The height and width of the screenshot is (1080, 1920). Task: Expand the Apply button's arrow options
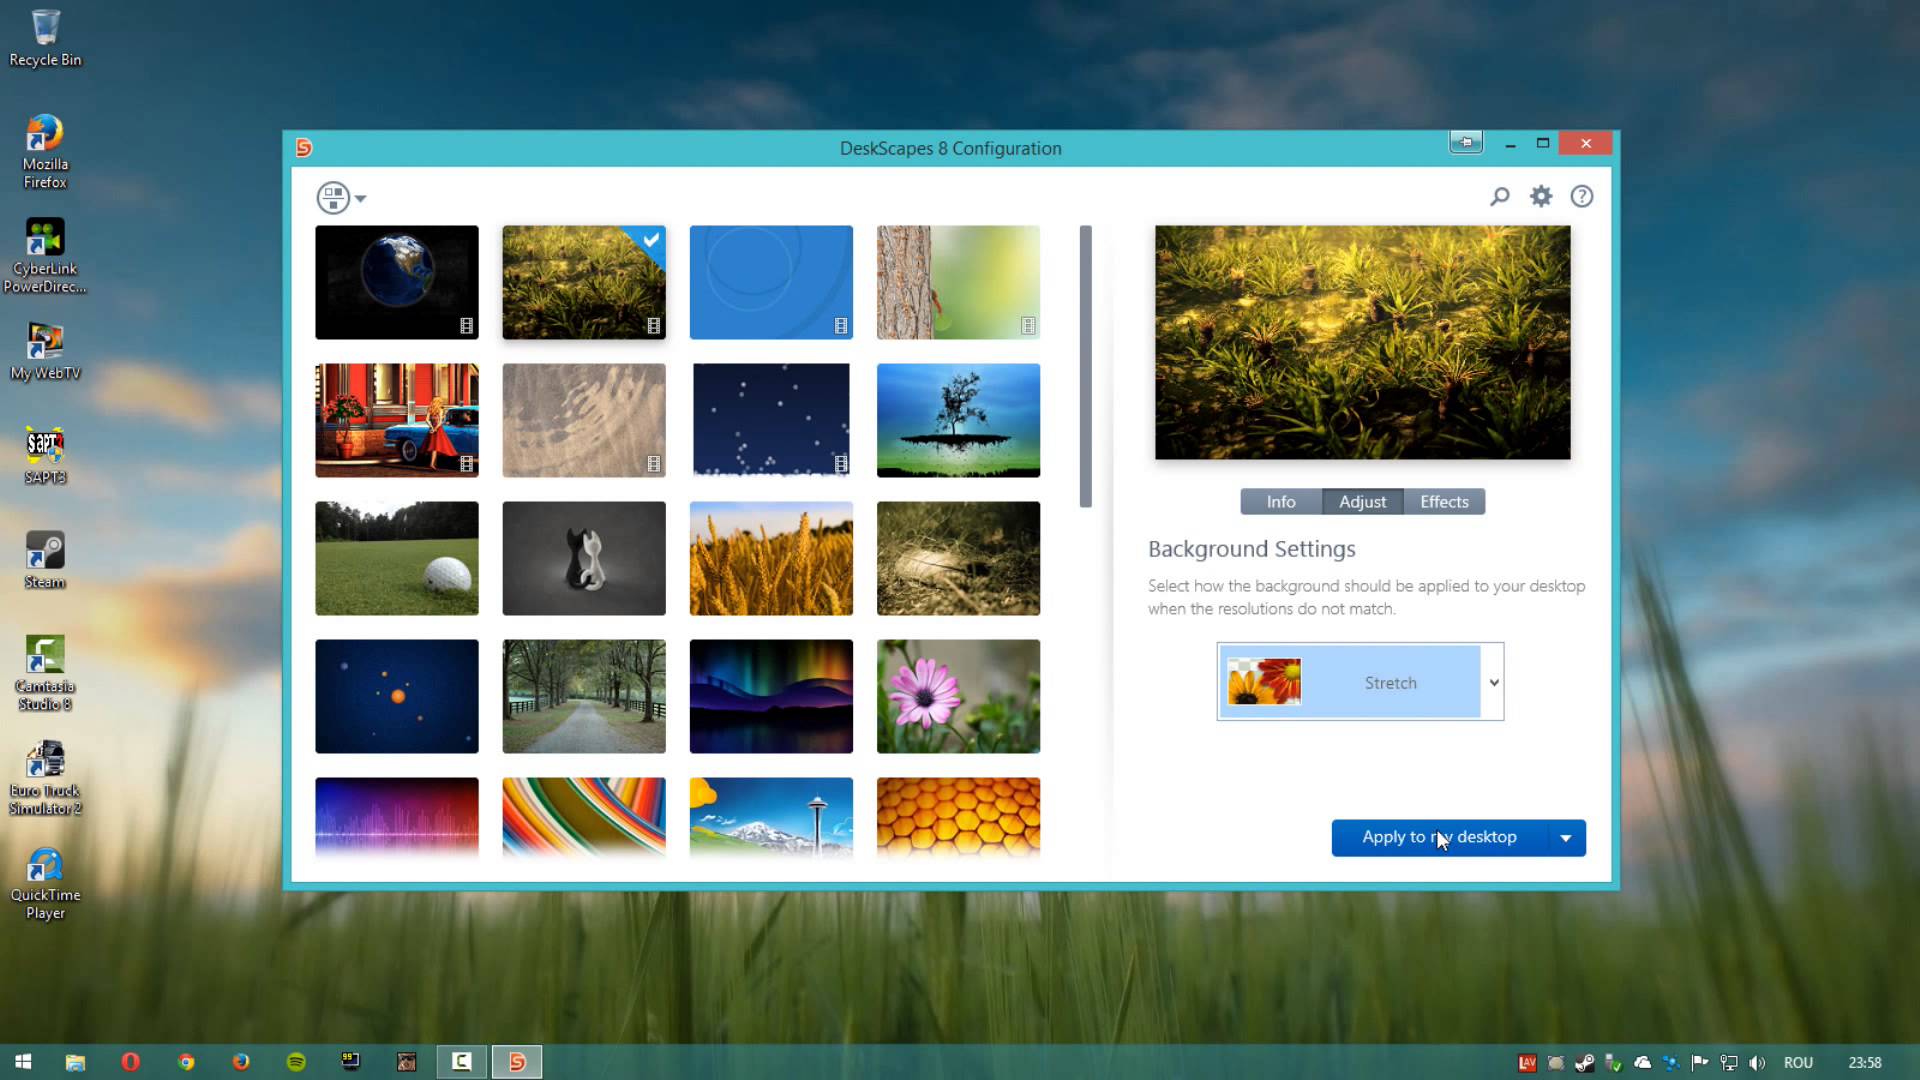point(1566,838)
